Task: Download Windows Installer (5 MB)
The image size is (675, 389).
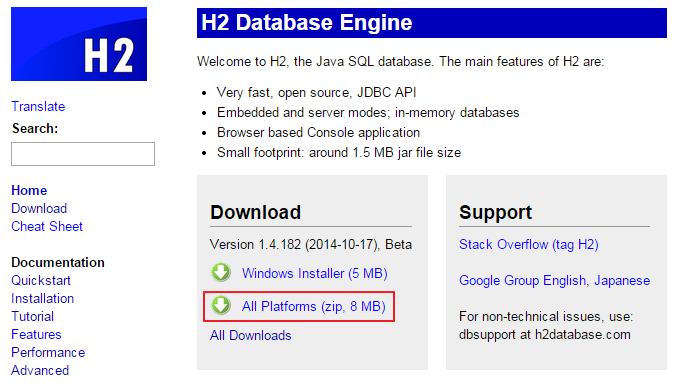Action: [315, 273]
